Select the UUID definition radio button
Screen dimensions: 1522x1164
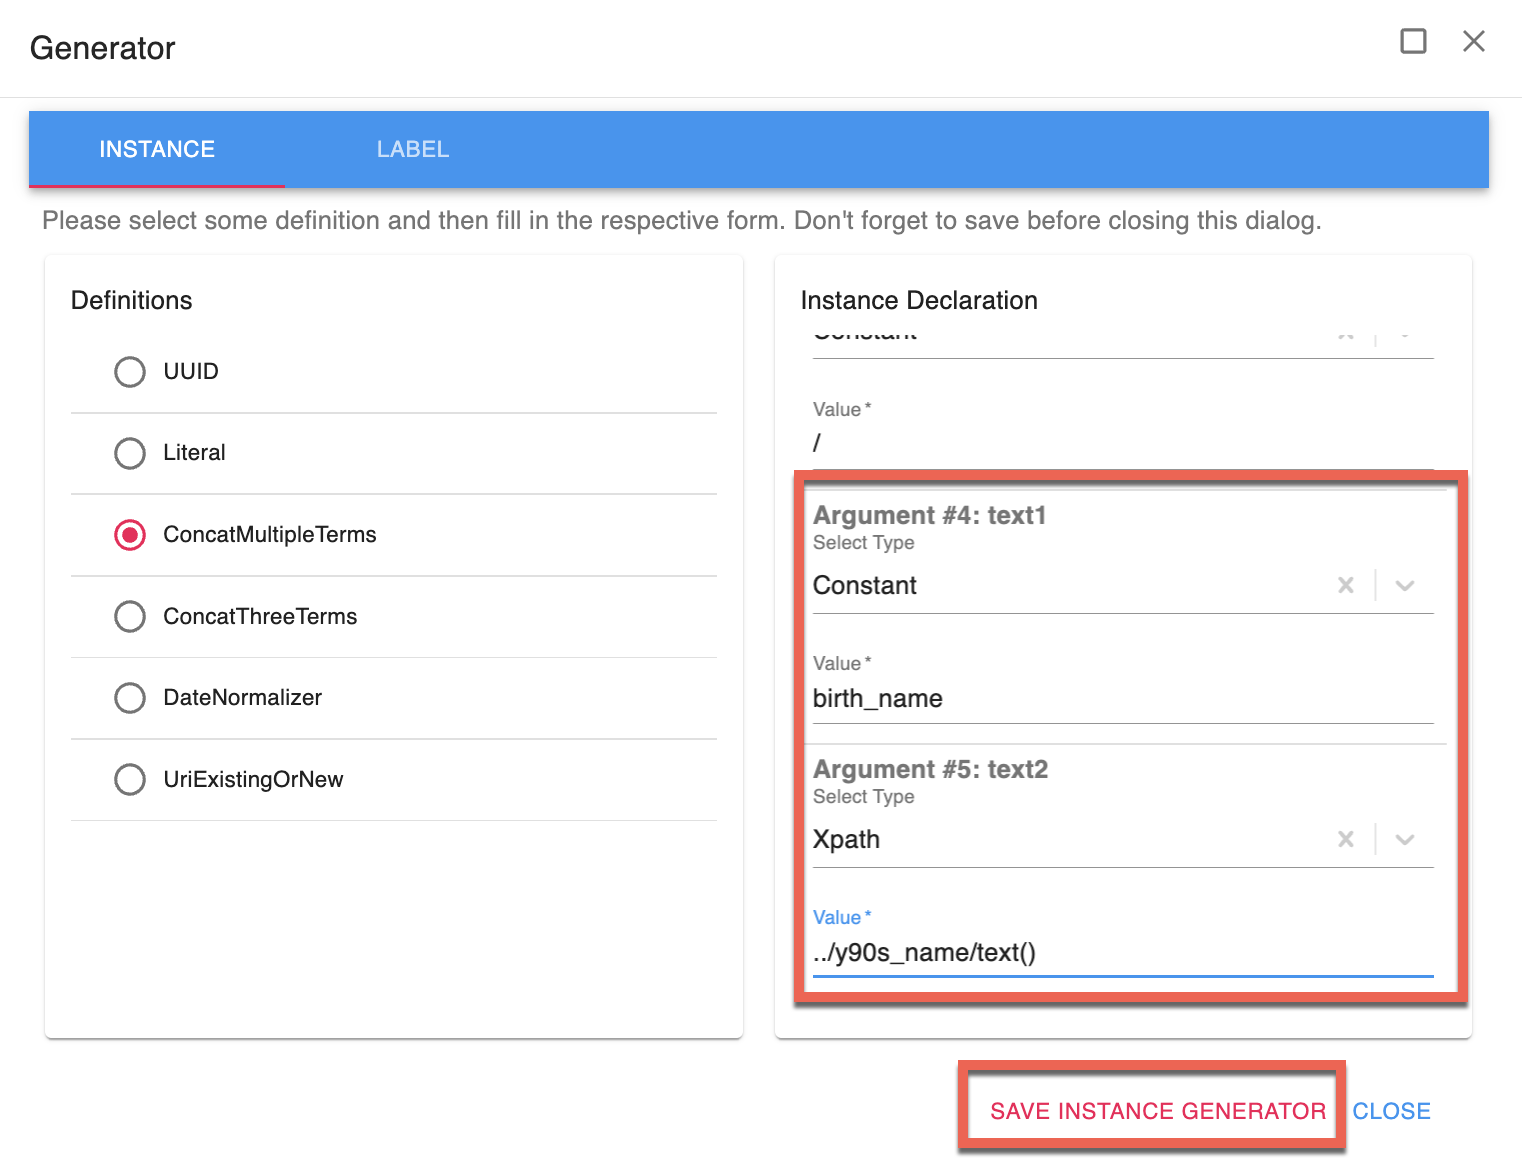(x=130, y=372)
